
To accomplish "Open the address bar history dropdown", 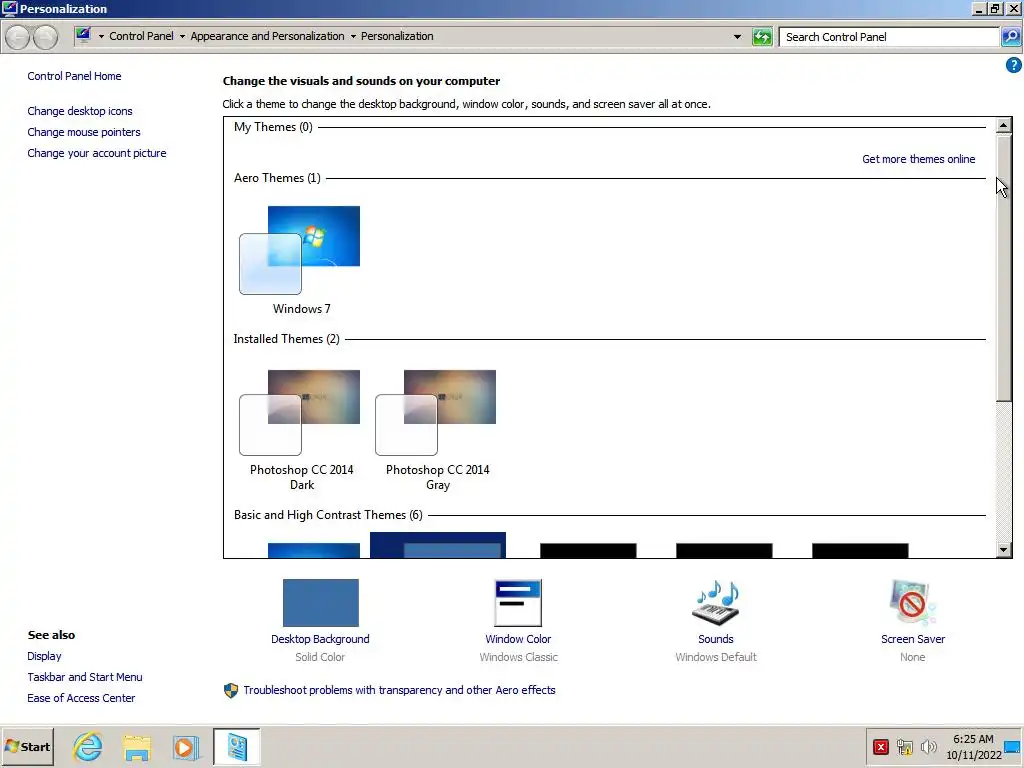I will tap(737, 37).
